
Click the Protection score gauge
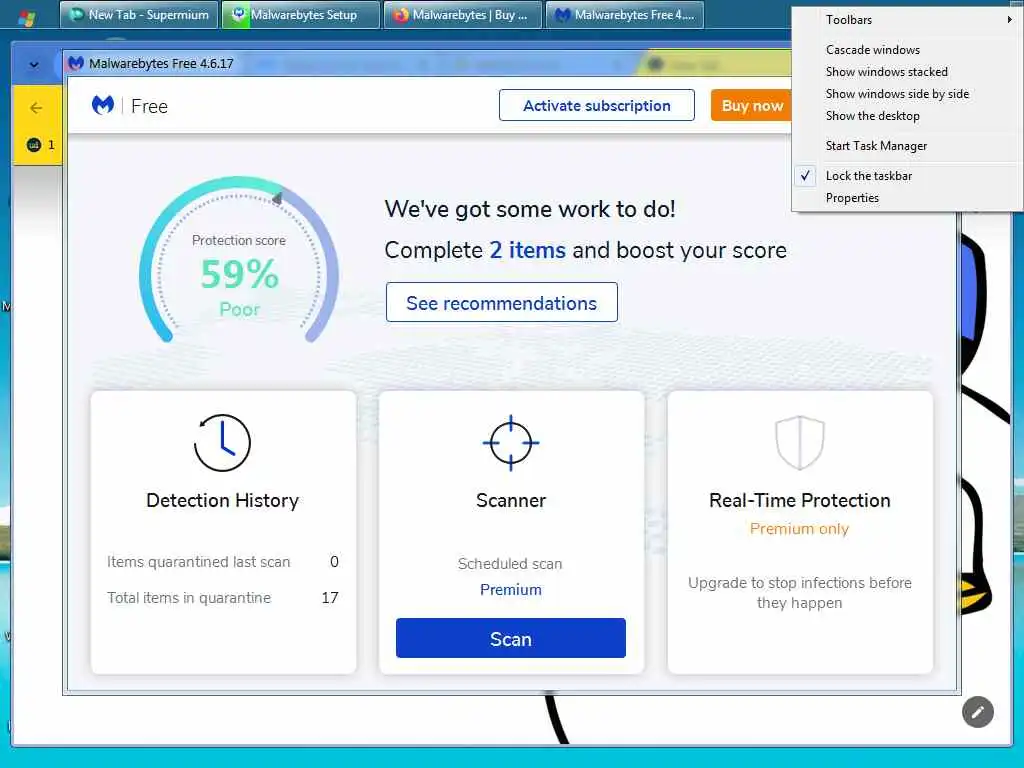239,260
